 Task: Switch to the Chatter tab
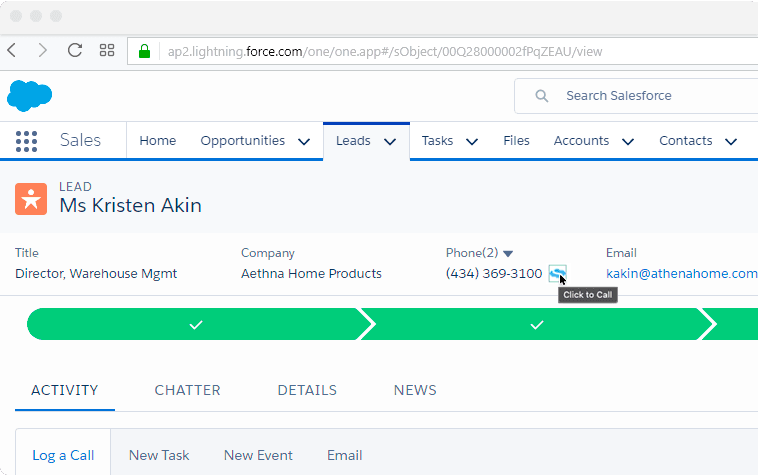(187, 390)
